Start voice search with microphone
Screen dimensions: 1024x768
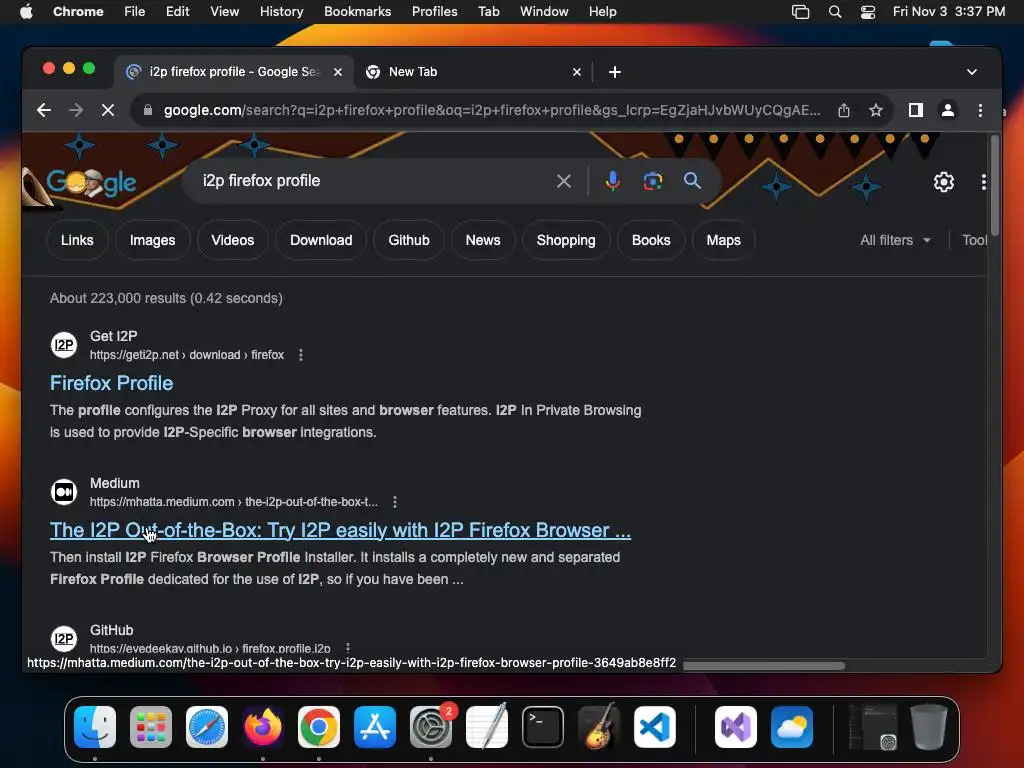(613, 181)
